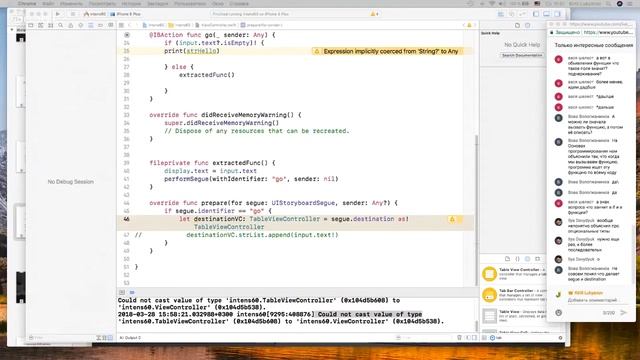Click the object library filter field
Screen dimensions: 640x360
coord(524,338)
